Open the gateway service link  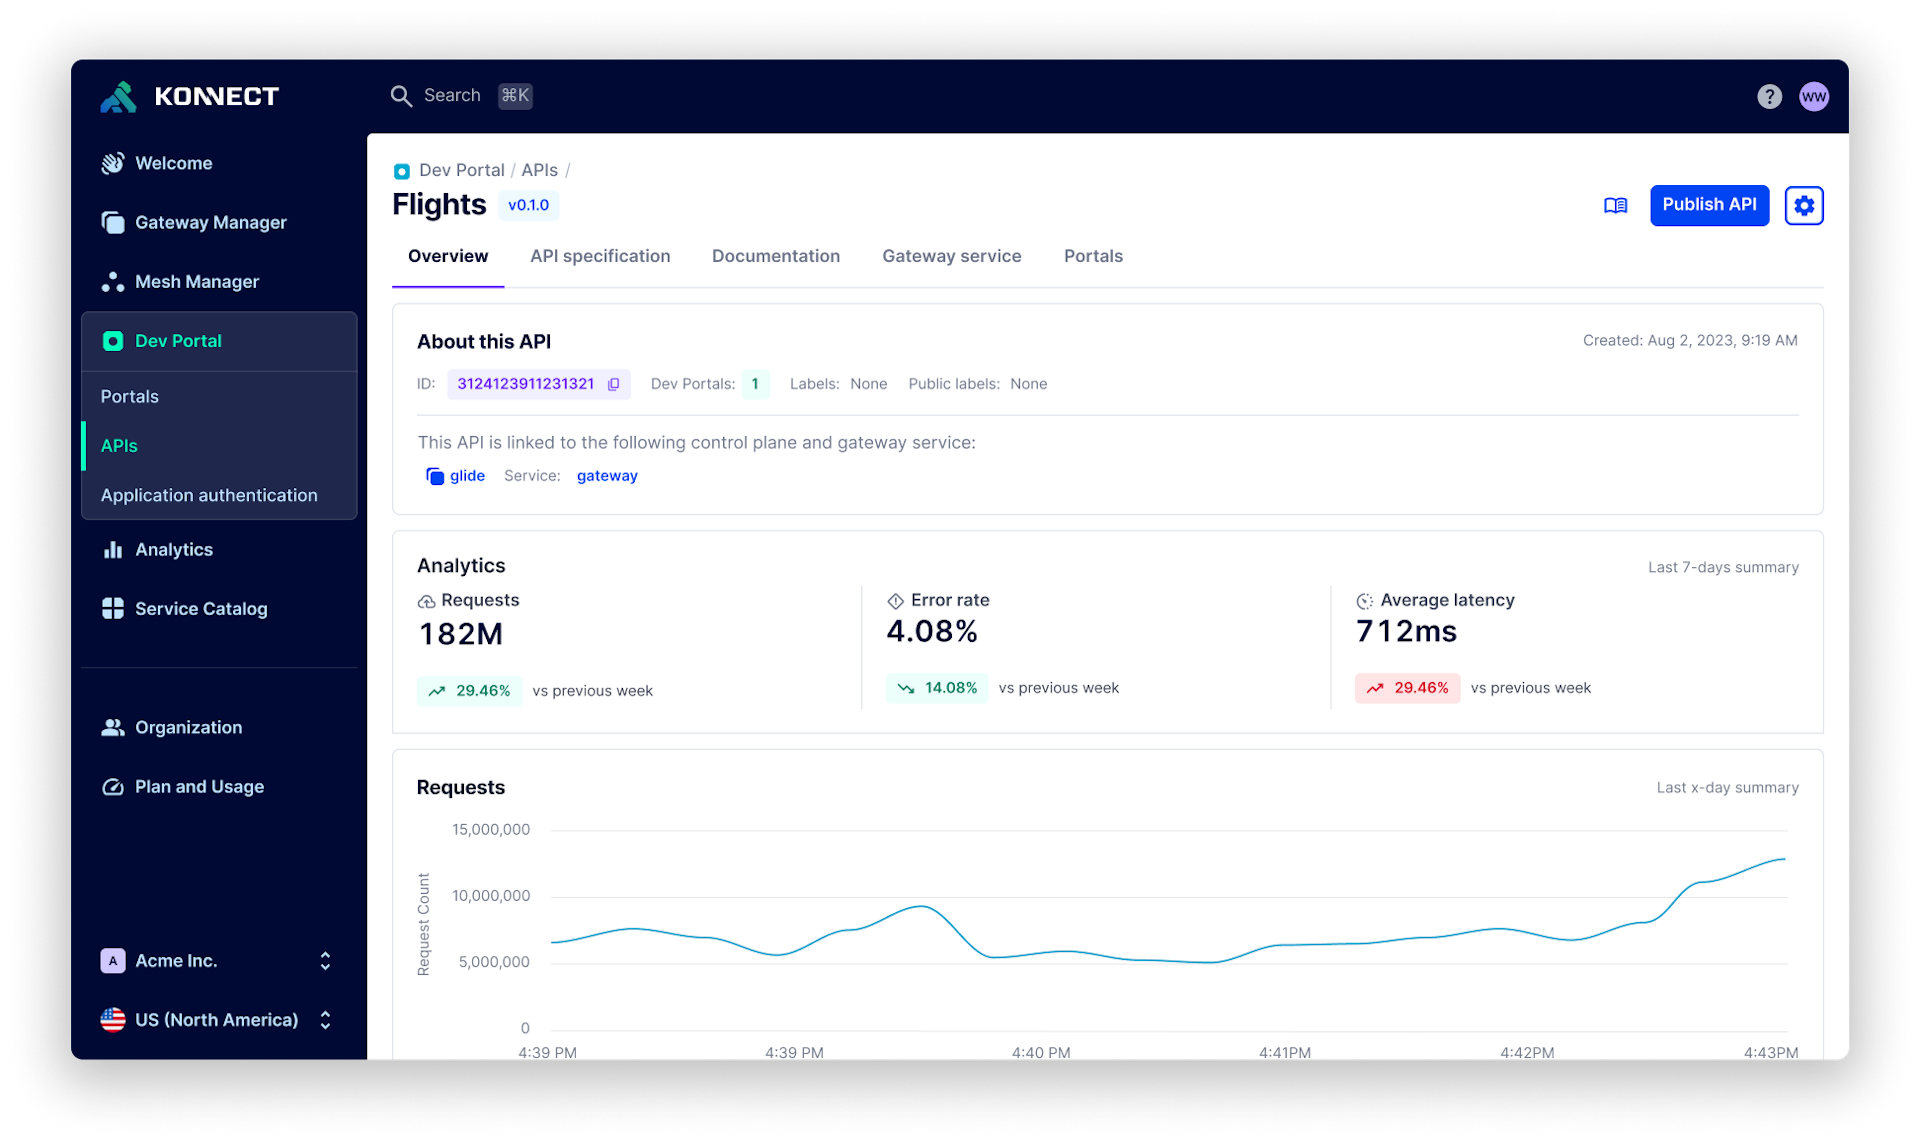point(607,475)
